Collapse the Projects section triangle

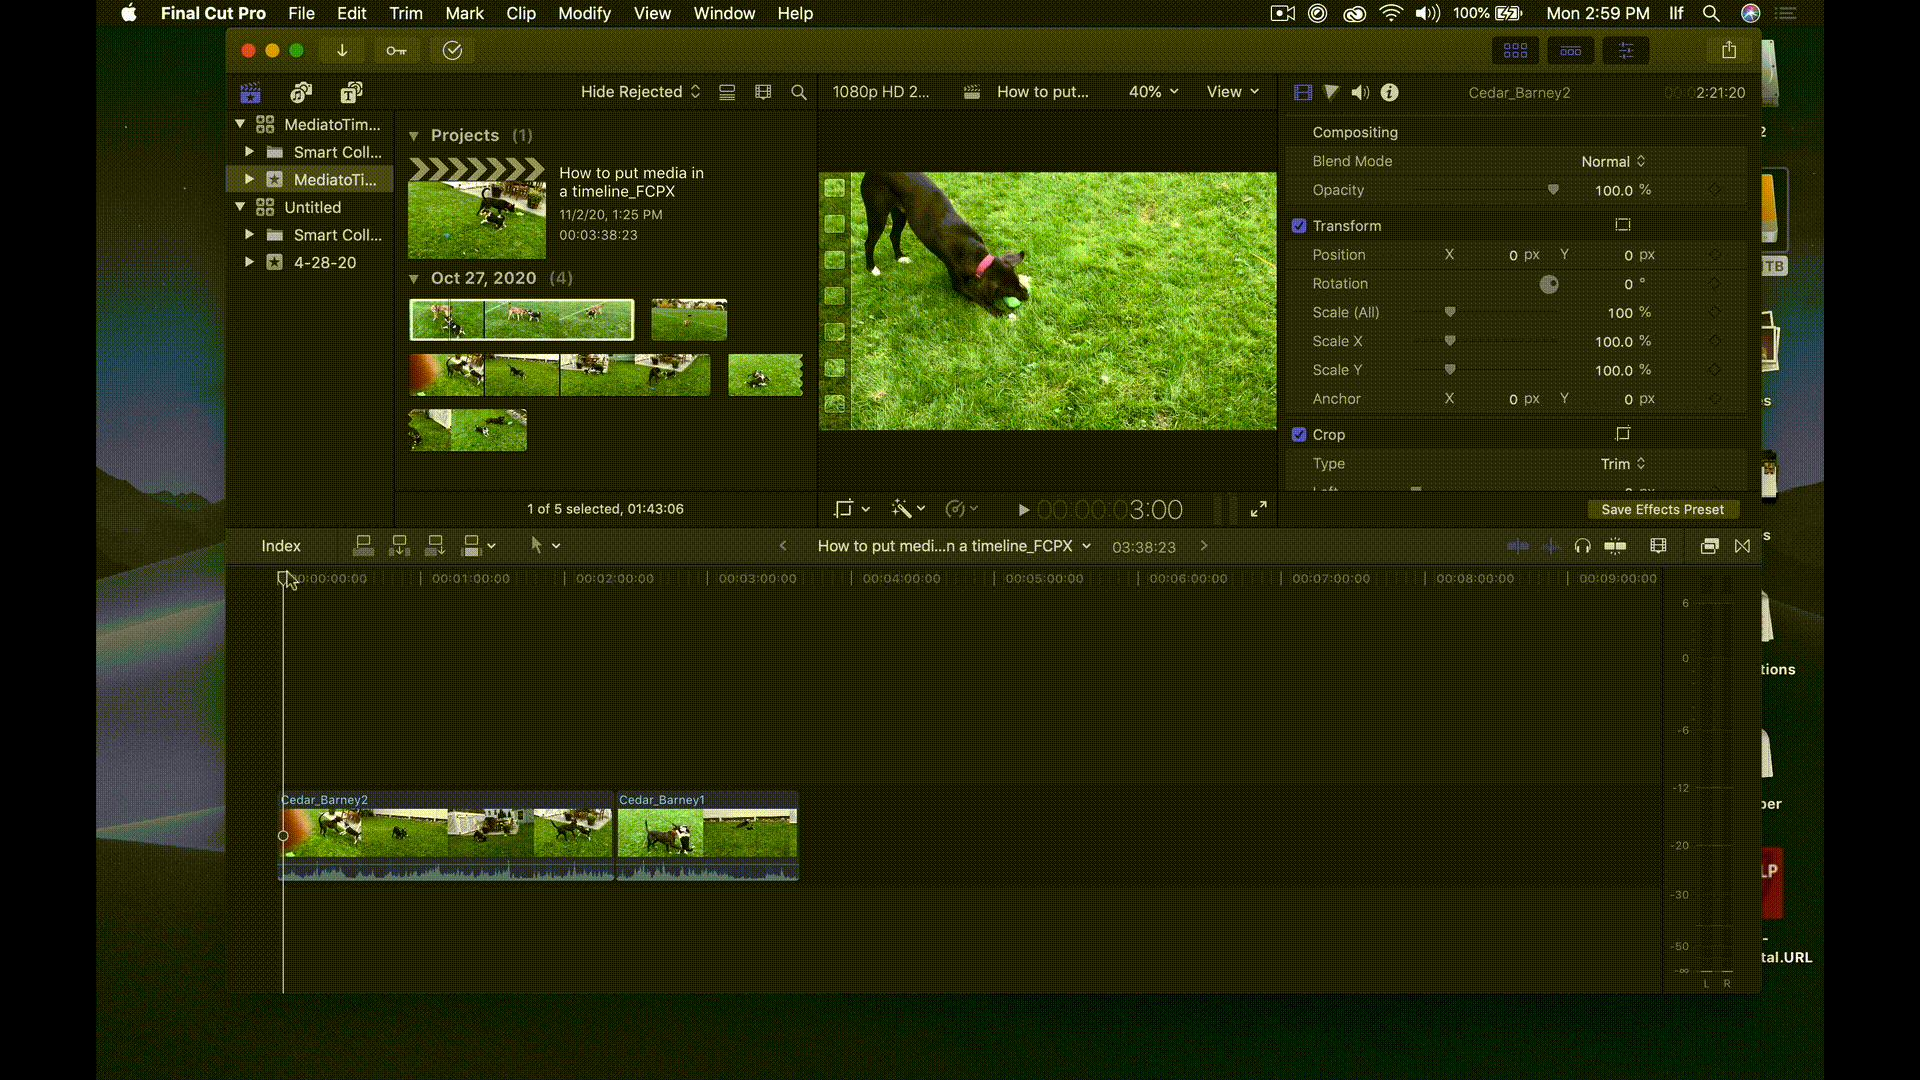coord(414,136)
